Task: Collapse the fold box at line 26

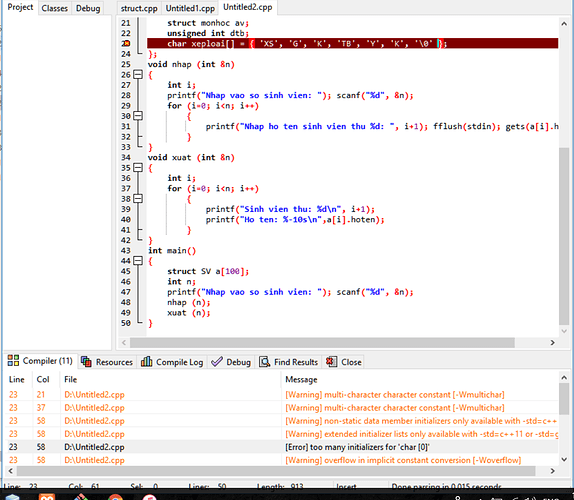Action: 138,75
